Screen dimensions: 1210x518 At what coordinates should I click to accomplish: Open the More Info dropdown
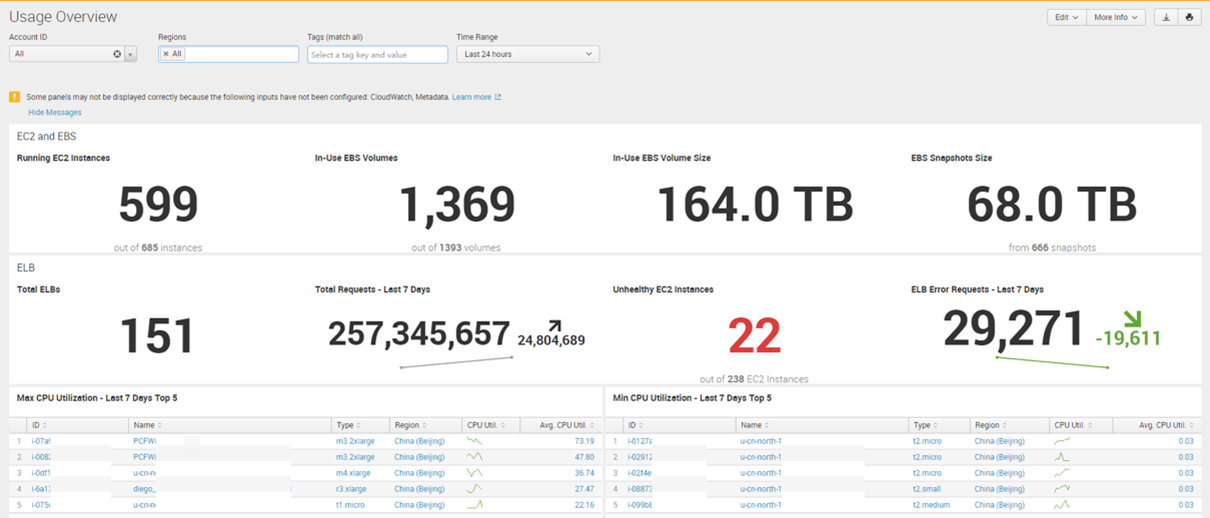1116,17
